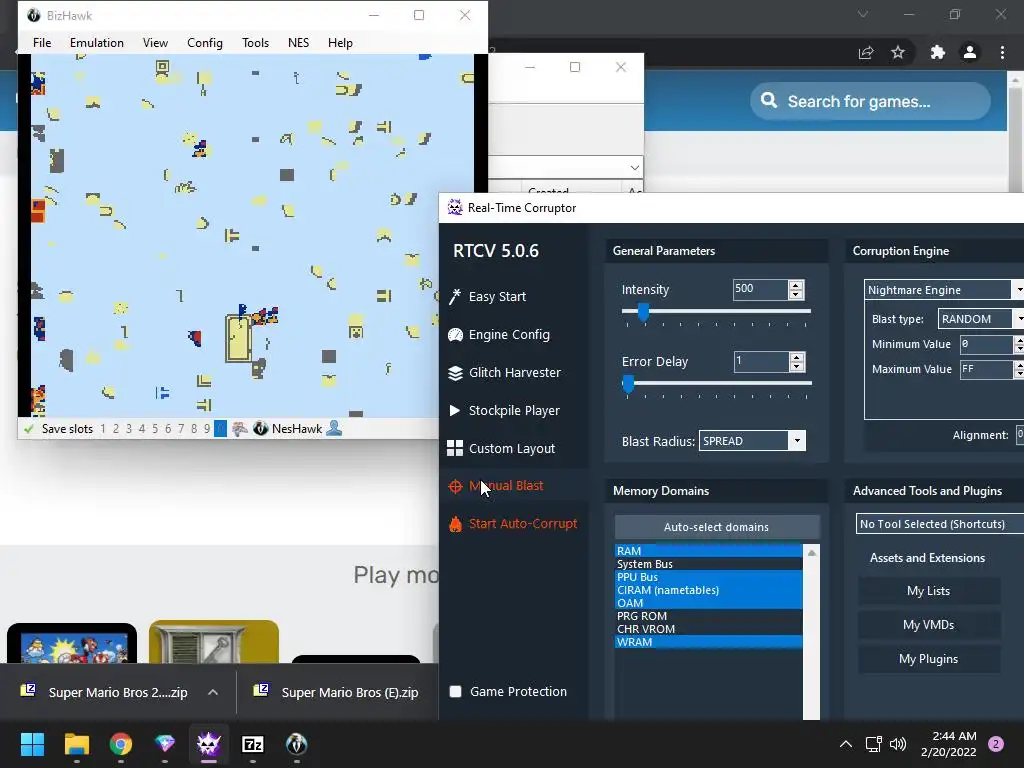Click green checkmark in BizHawk status bar
This screenshot has width=1024, height=768.
(x=28, y=429)
